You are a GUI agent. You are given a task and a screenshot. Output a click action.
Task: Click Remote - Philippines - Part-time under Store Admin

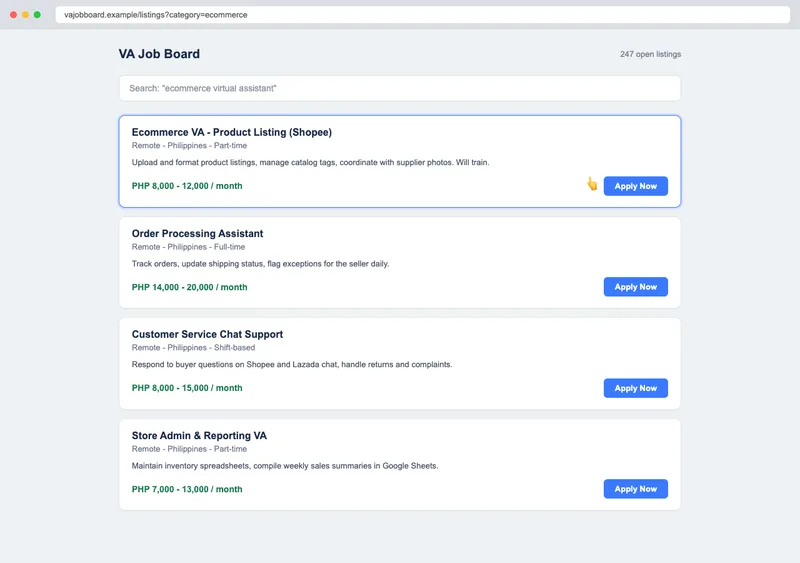pyautogui.click(x=189, y=449)
